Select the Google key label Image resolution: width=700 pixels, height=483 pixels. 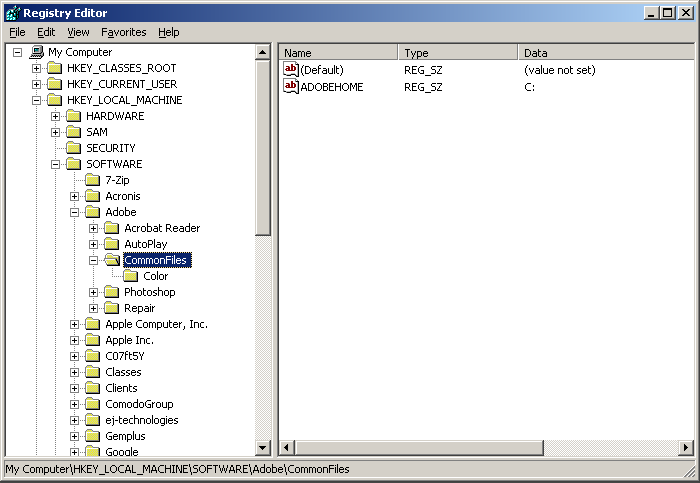point(122,452)
